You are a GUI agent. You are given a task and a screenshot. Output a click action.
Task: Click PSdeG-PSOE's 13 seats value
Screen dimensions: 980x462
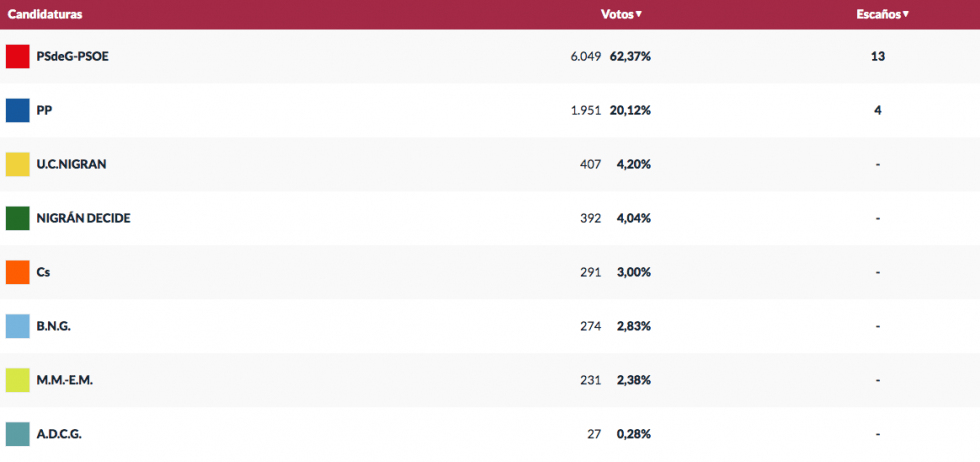[877, 56]
